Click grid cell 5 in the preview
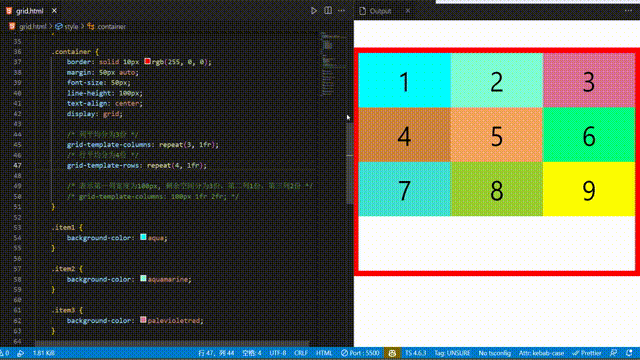 [497, 135]
